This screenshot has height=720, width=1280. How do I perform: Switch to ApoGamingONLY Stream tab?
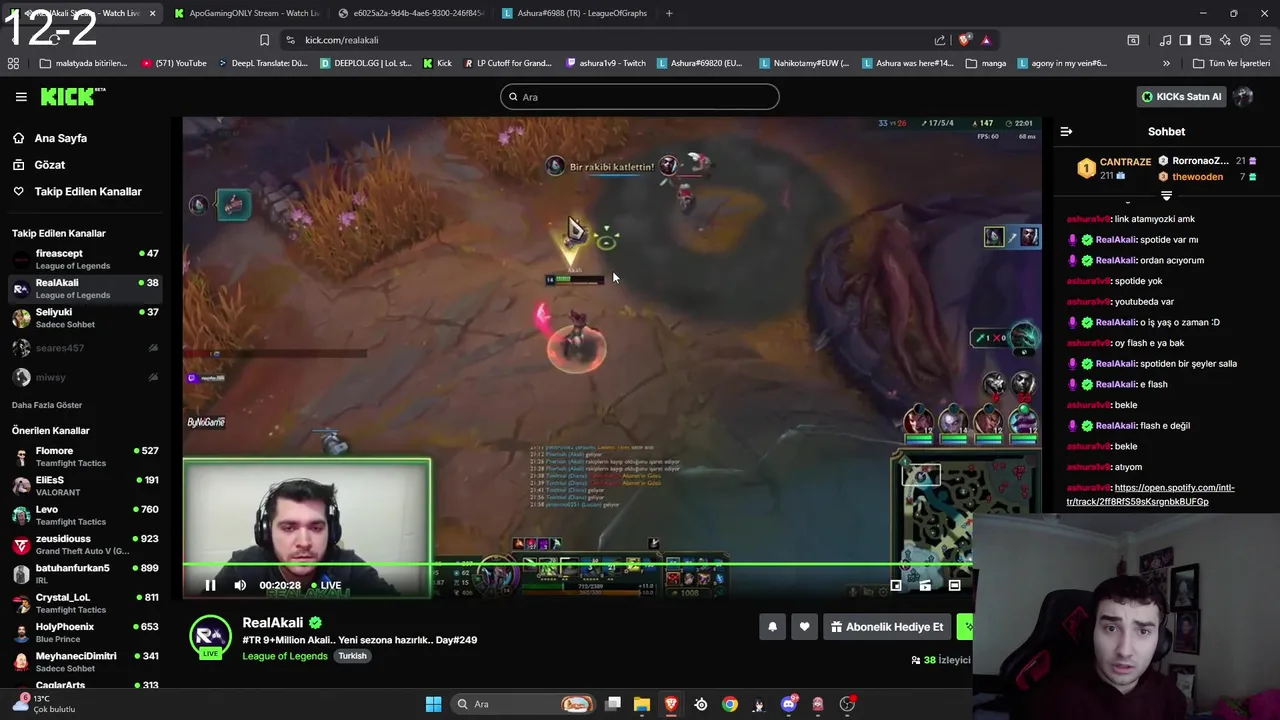247,13
